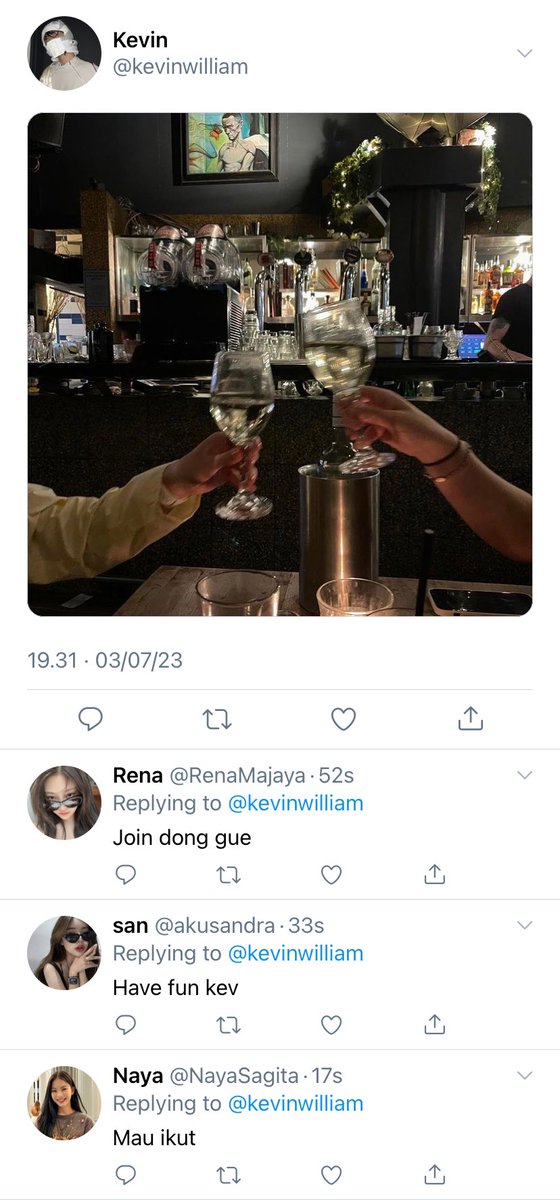Retweet Rena's reply
The height and width of the screenshot is (1200, 560).
tap(229, 874)
